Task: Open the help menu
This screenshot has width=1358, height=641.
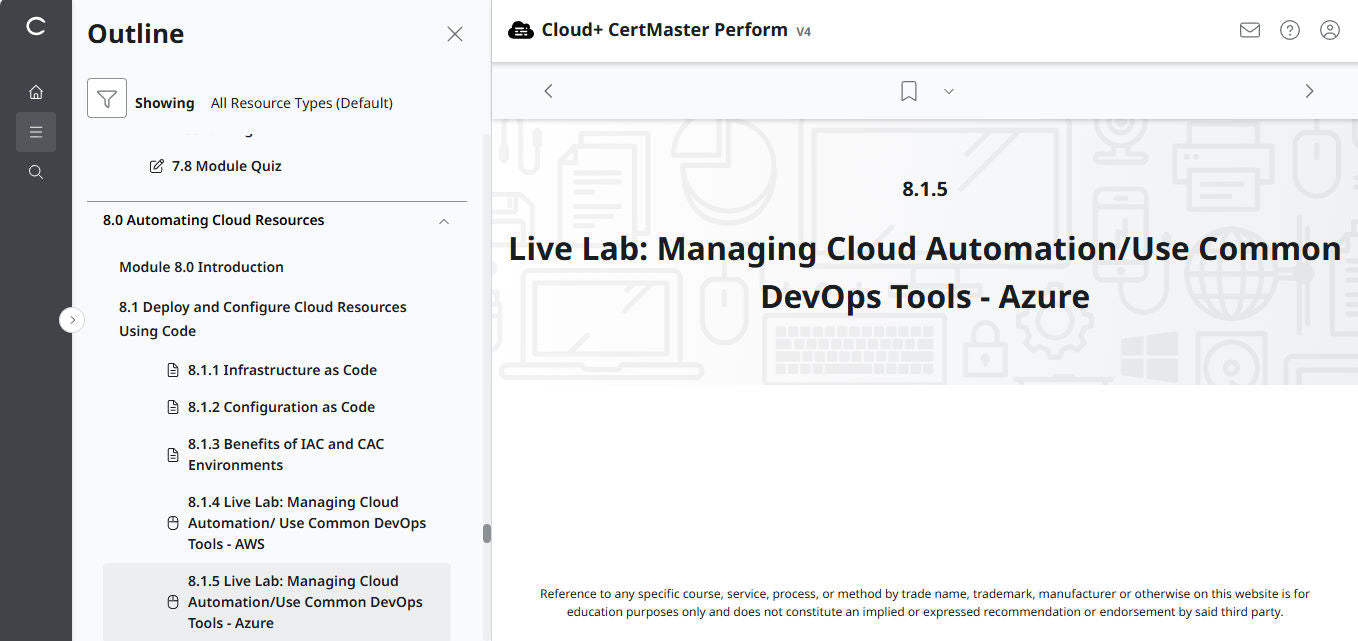Action: 1289,30
